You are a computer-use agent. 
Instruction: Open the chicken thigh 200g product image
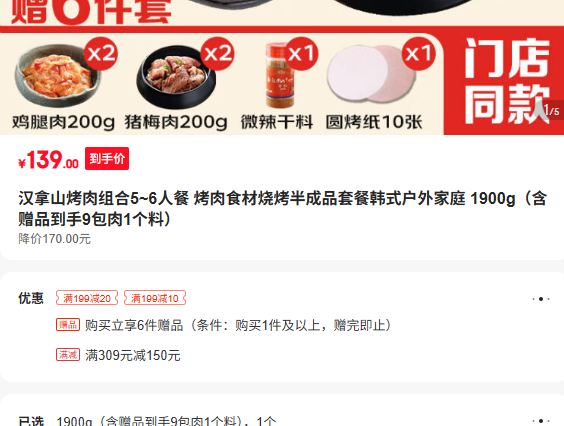[x=57, y=76]
